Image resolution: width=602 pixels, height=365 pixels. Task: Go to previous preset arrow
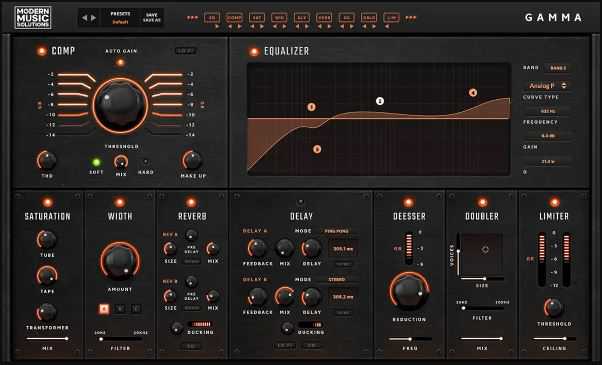tap(84, 18)
